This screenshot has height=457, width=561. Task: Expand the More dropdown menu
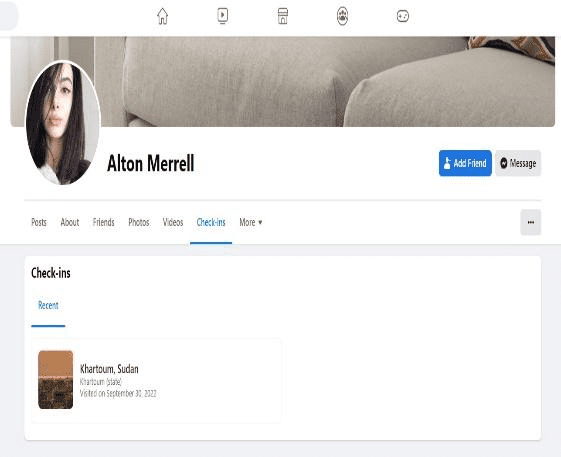pyautogui.click(x=251, y=222)
